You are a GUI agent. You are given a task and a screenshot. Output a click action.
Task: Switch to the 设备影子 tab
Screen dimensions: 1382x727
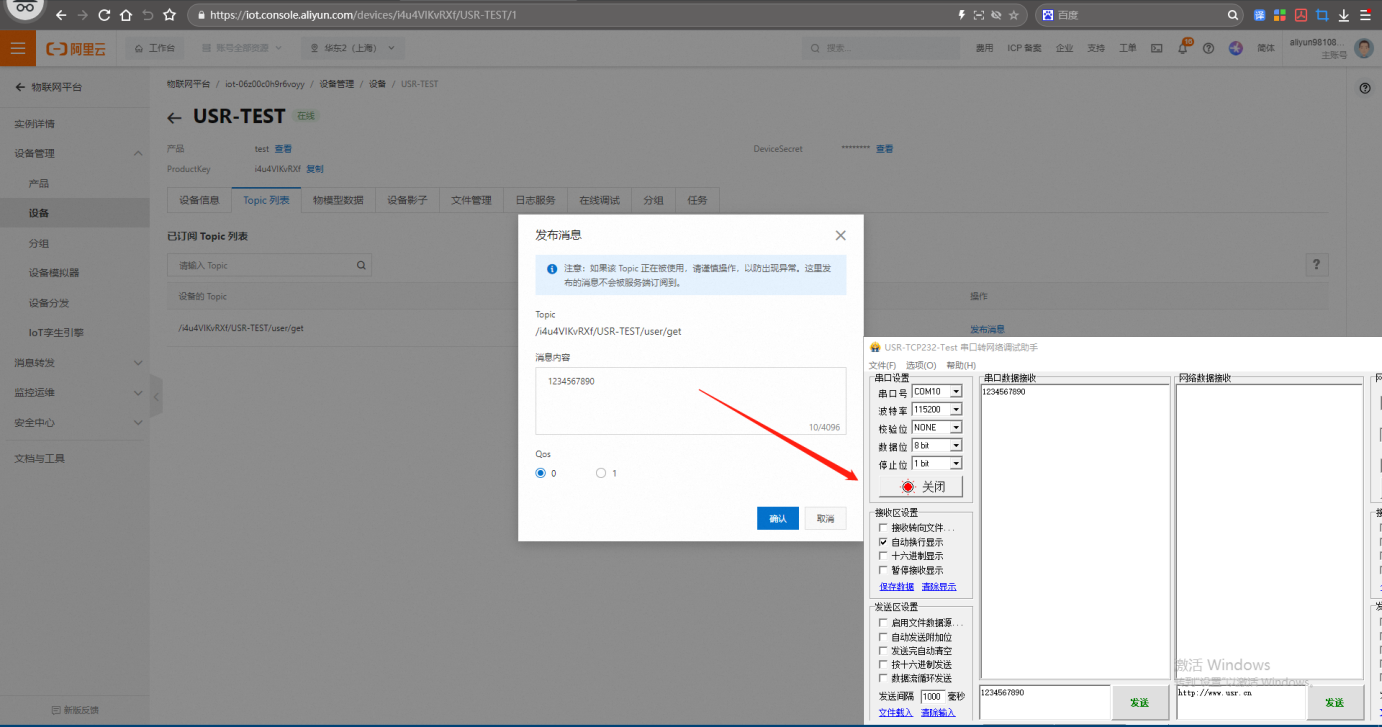(407, 200)
